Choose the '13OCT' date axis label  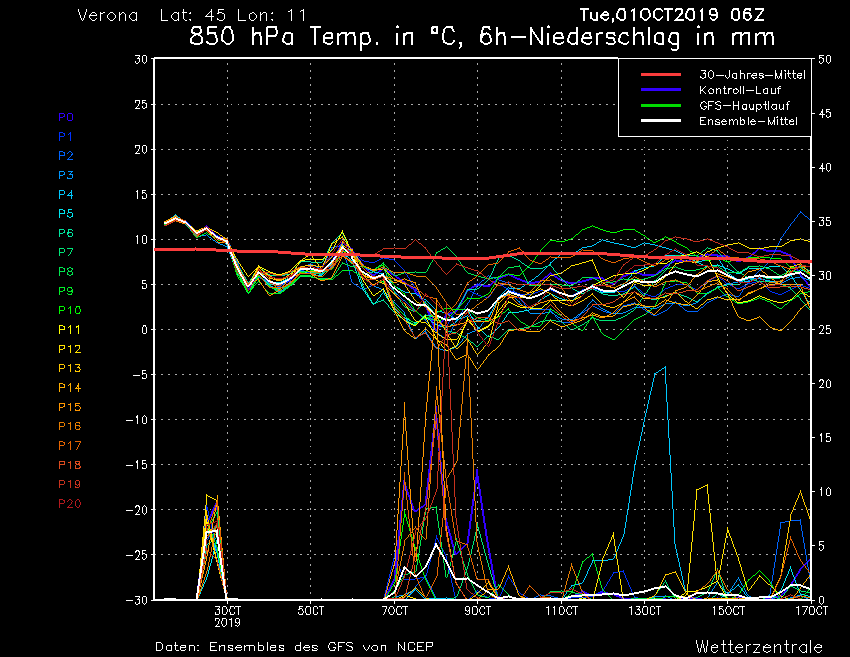pyautogui.click(x=645, y=611)
